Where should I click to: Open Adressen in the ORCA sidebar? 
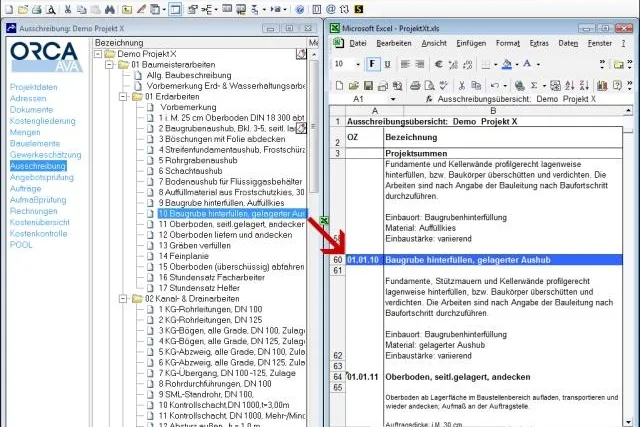pos(28,98)
